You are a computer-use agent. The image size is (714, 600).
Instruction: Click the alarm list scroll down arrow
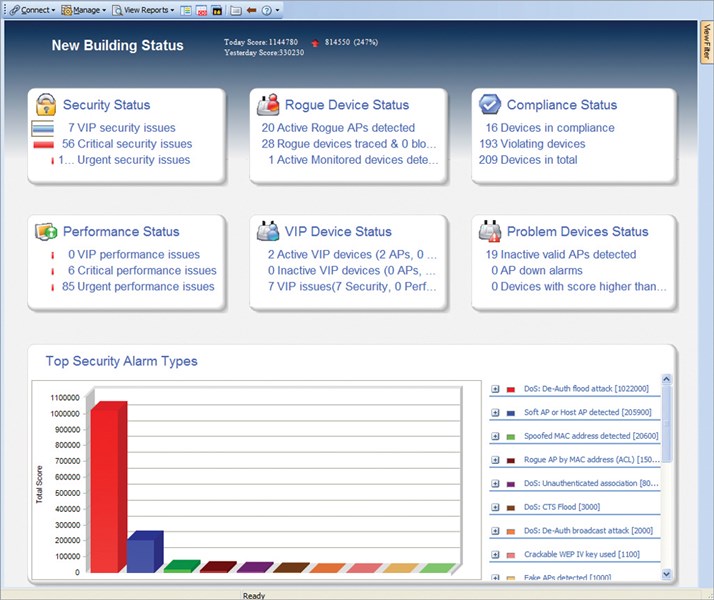point(667,574)
